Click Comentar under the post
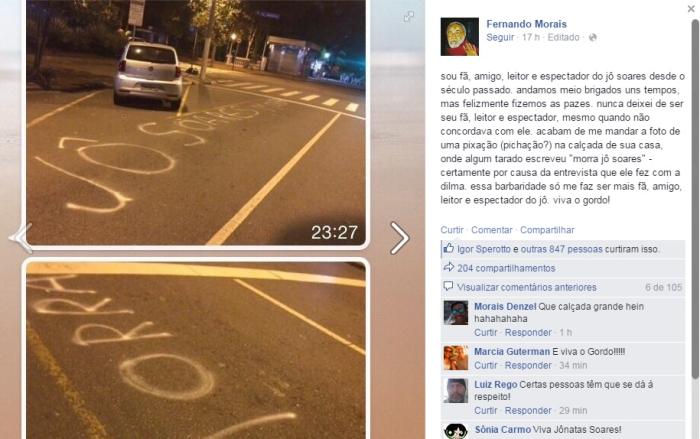Viewport: 700px width, 439px height. click(492, 230)
